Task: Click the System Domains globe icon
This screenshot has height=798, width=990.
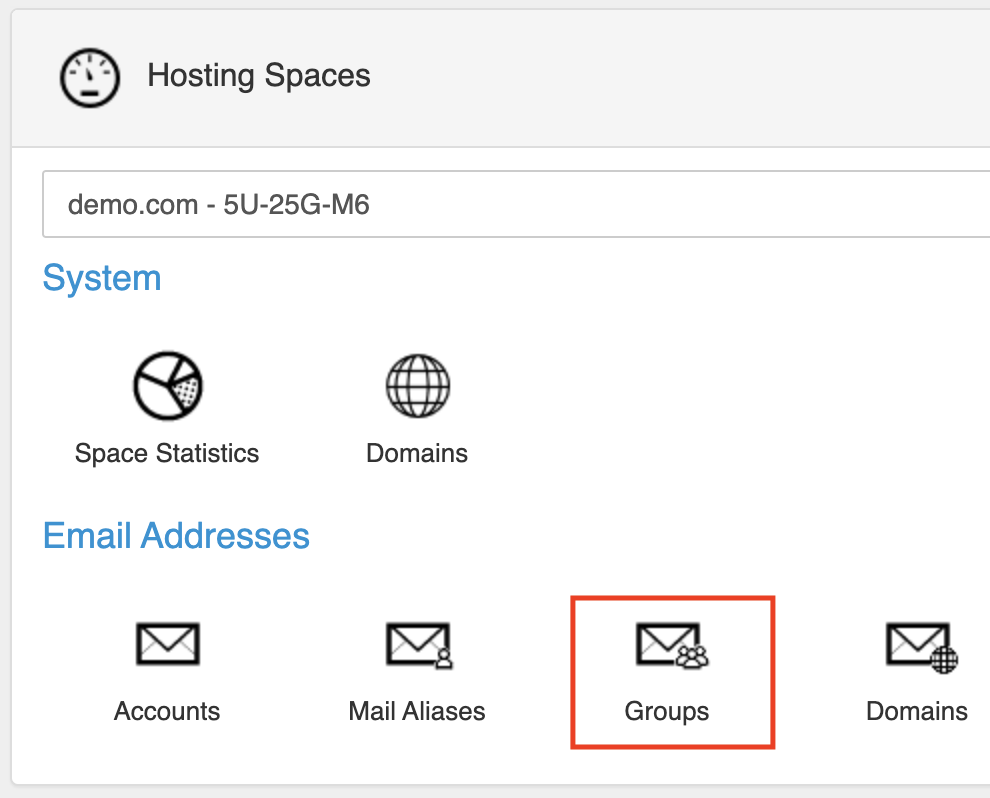Action: [417, 386]
